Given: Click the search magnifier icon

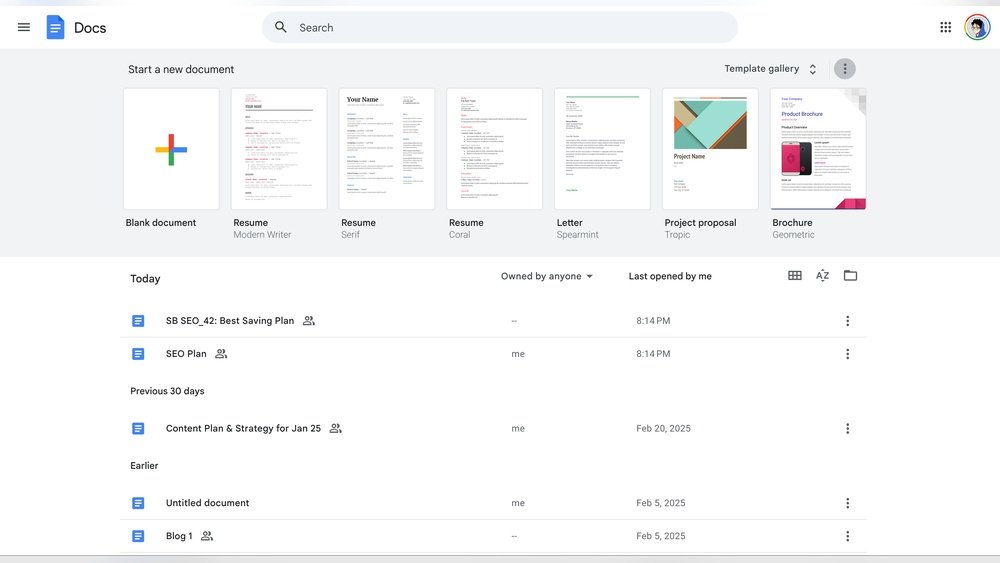Looking at the screenshot, I should [281, 27].
